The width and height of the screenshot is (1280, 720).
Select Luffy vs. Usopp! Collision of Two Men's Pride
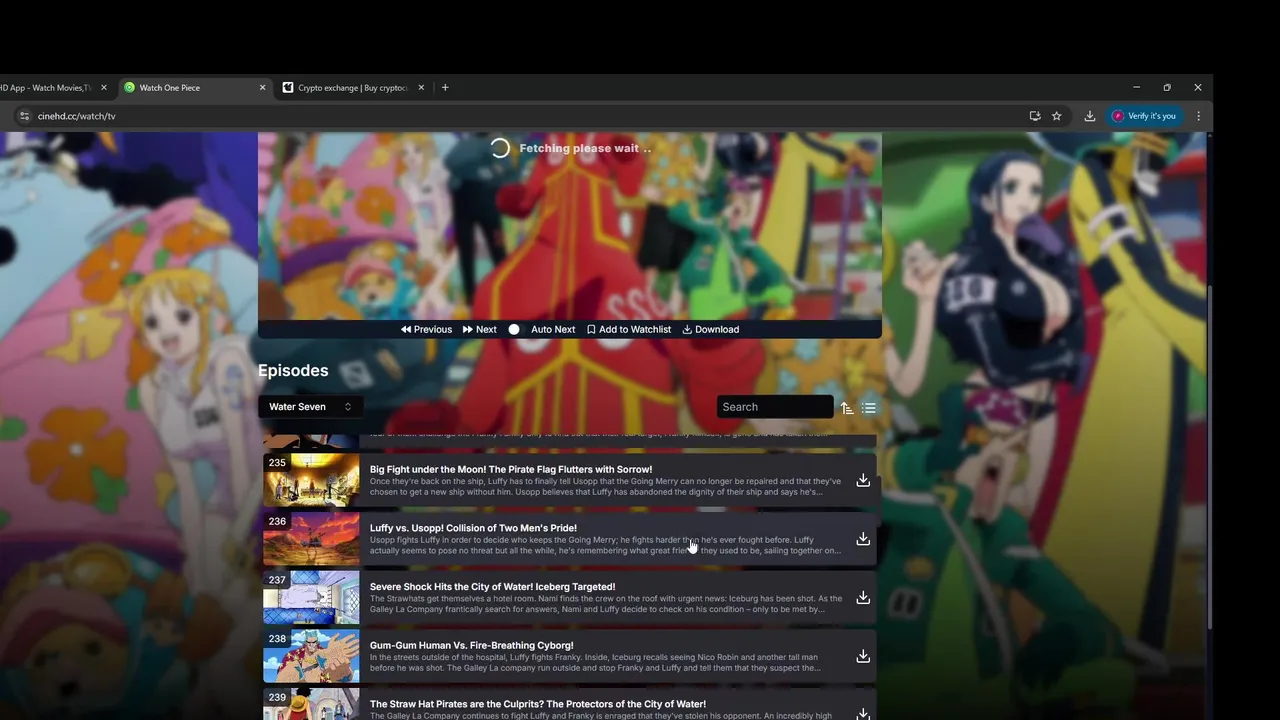pyautogui.click(x=473, y=528)
